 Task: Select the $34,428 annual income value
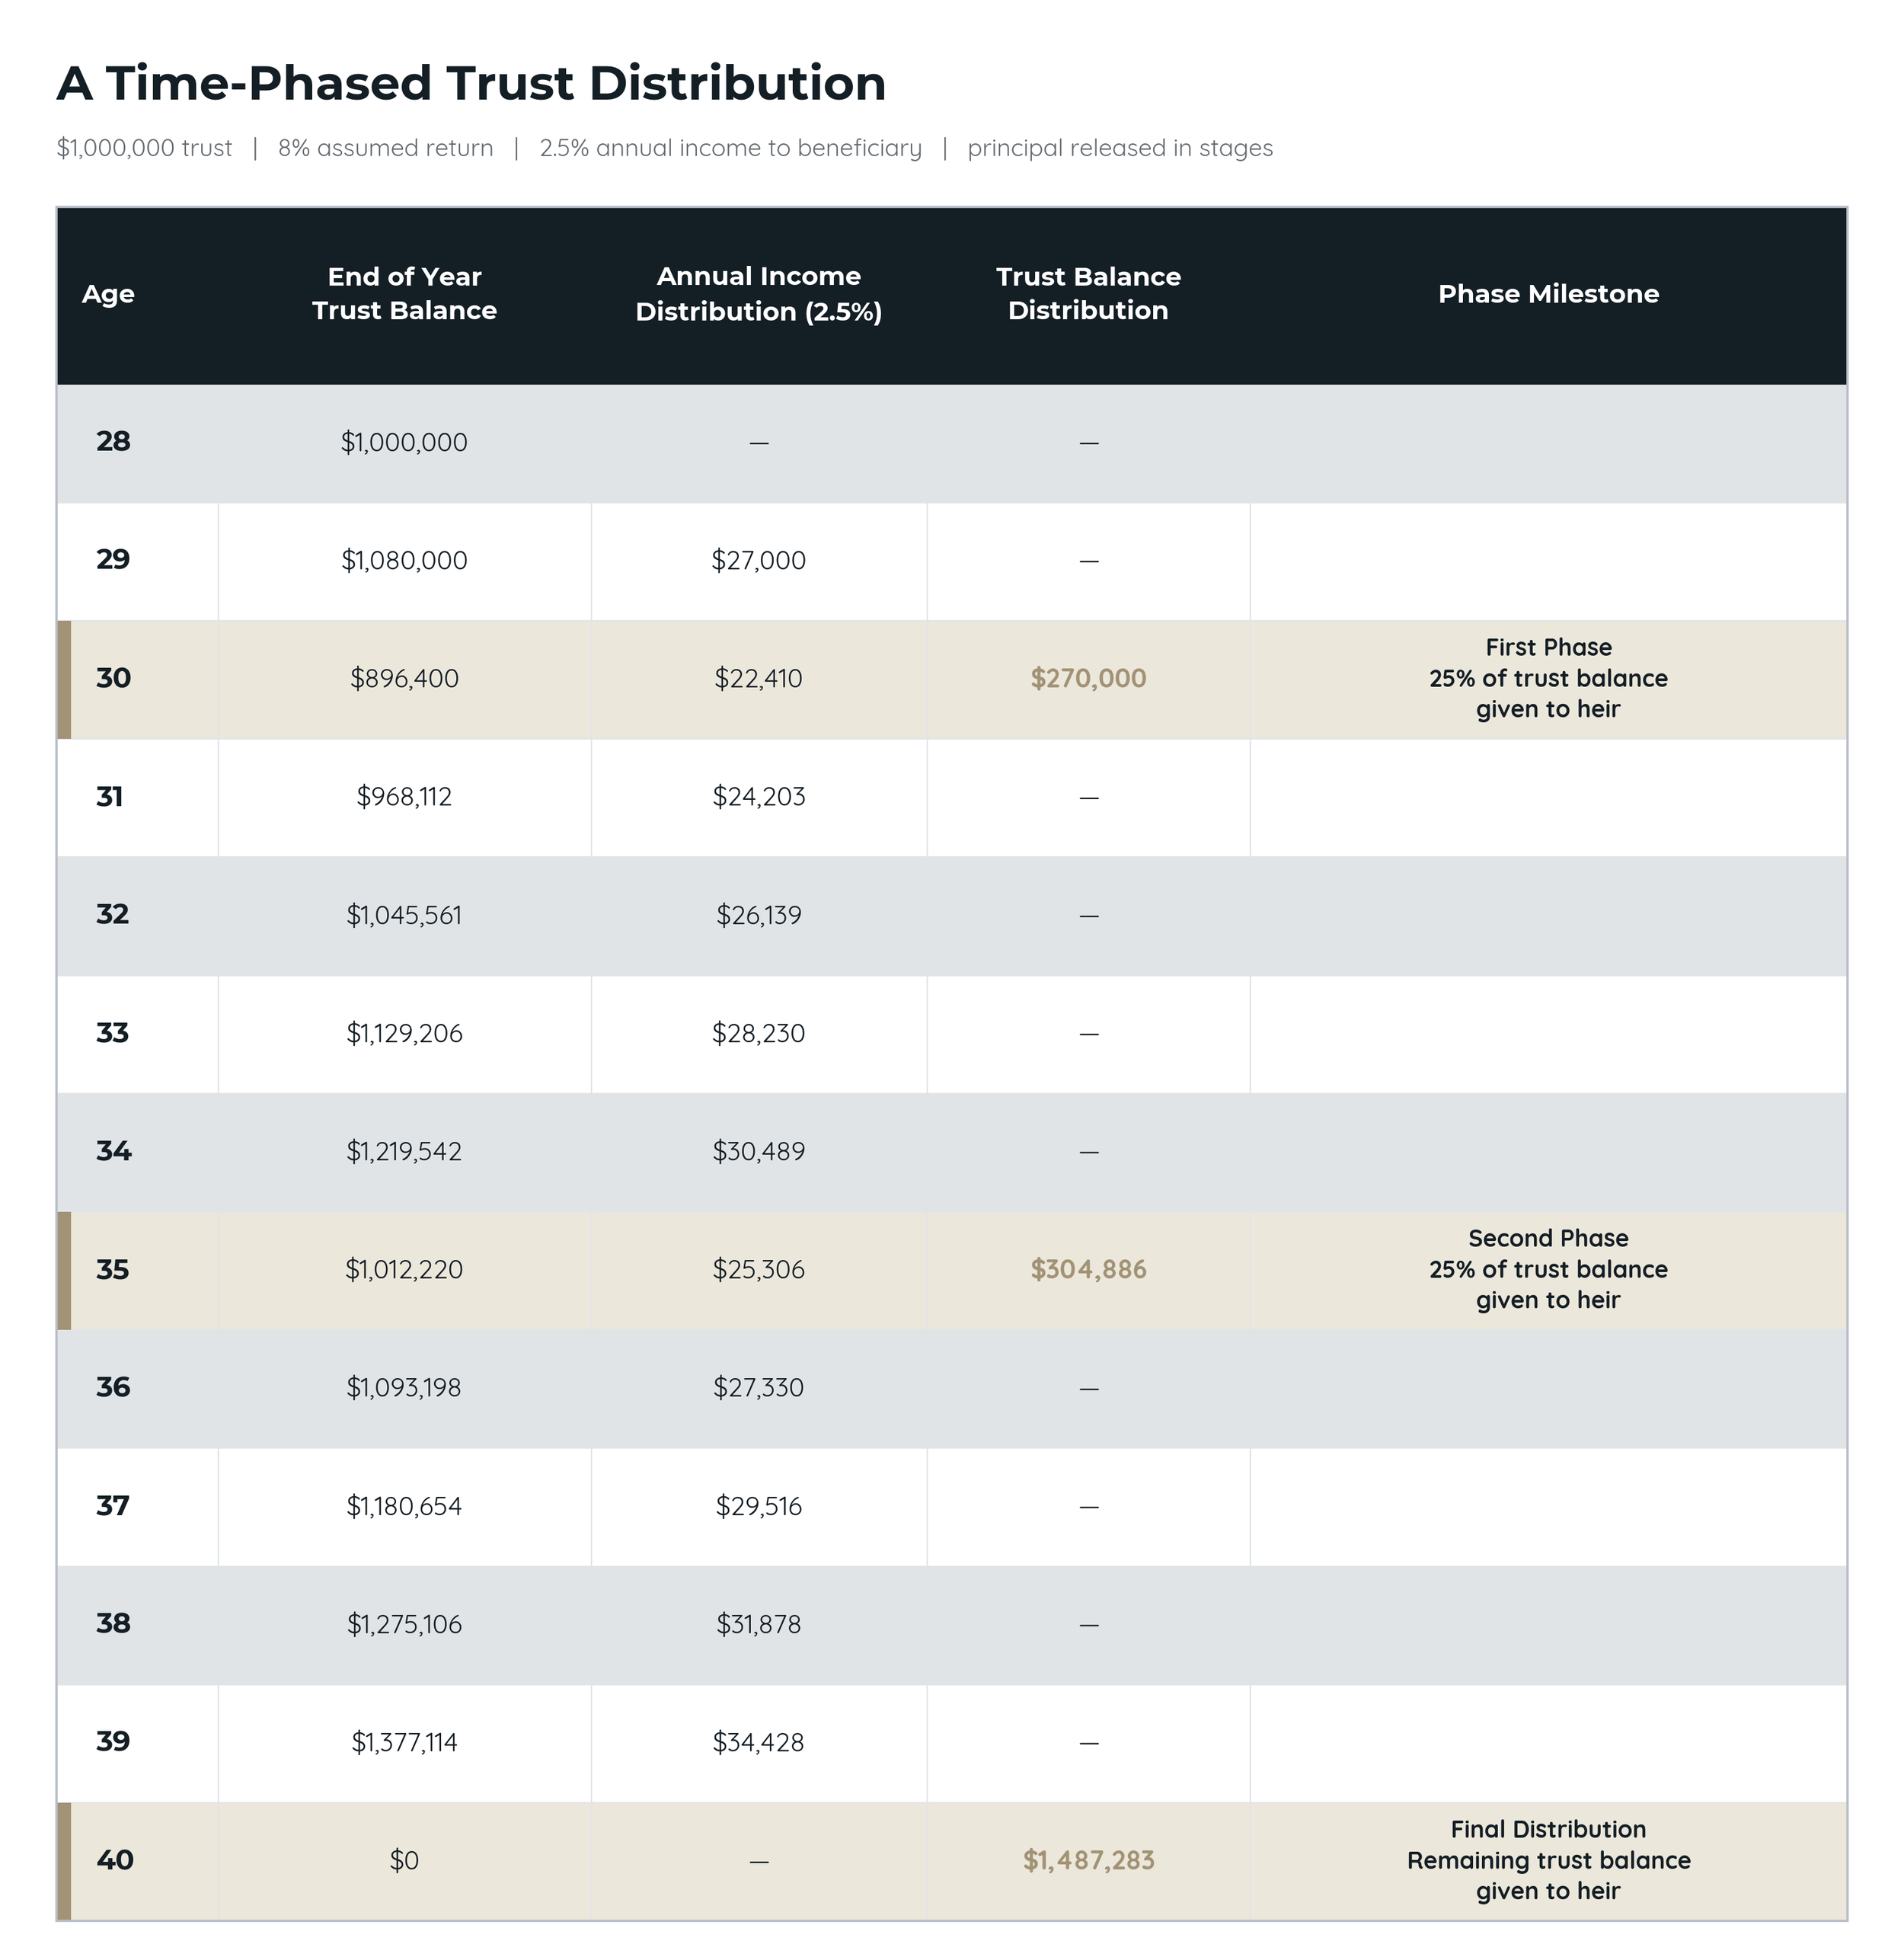[758, 1742]
